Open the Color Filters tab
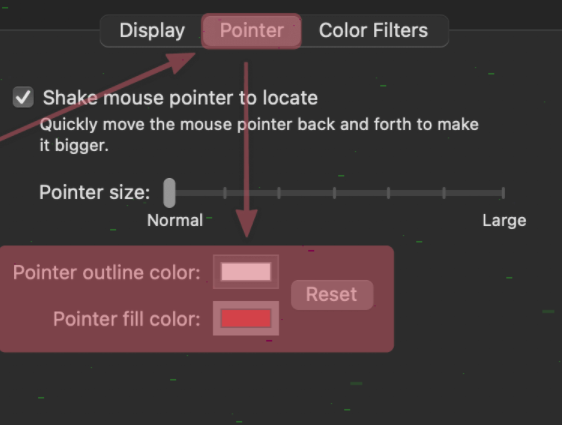Viewport: 562px width, 425px height. [x=373, y=30]
